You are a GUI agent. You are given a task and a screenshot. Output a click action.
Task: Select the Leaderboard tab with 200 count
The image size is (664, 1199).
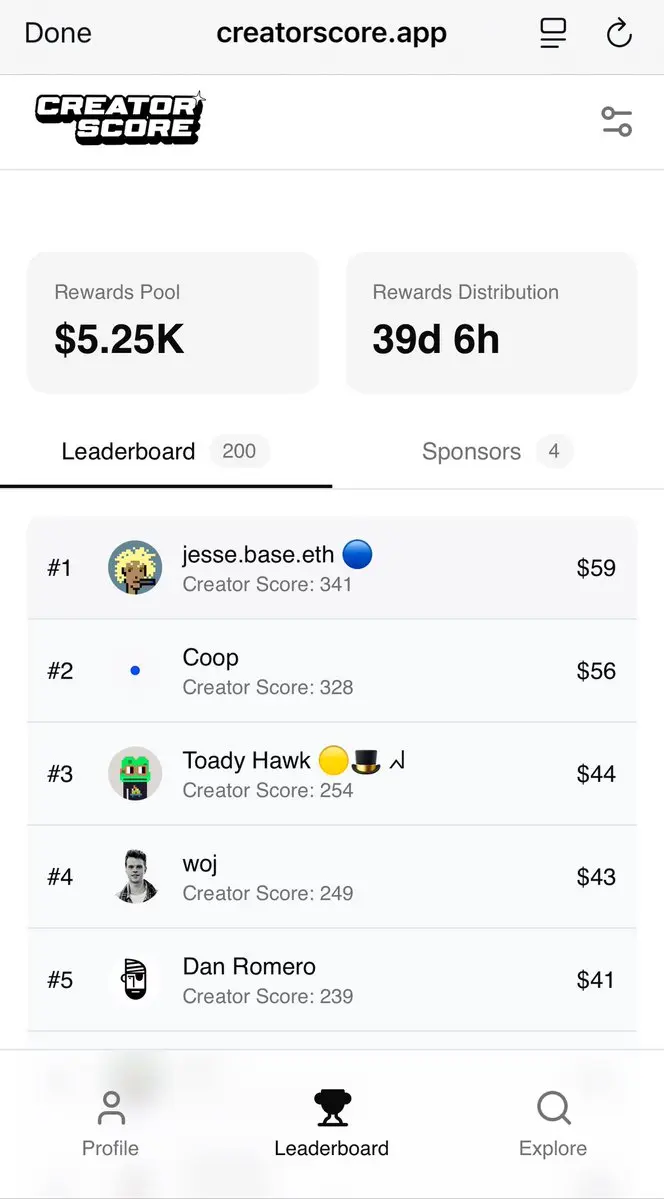click(166, 451)
